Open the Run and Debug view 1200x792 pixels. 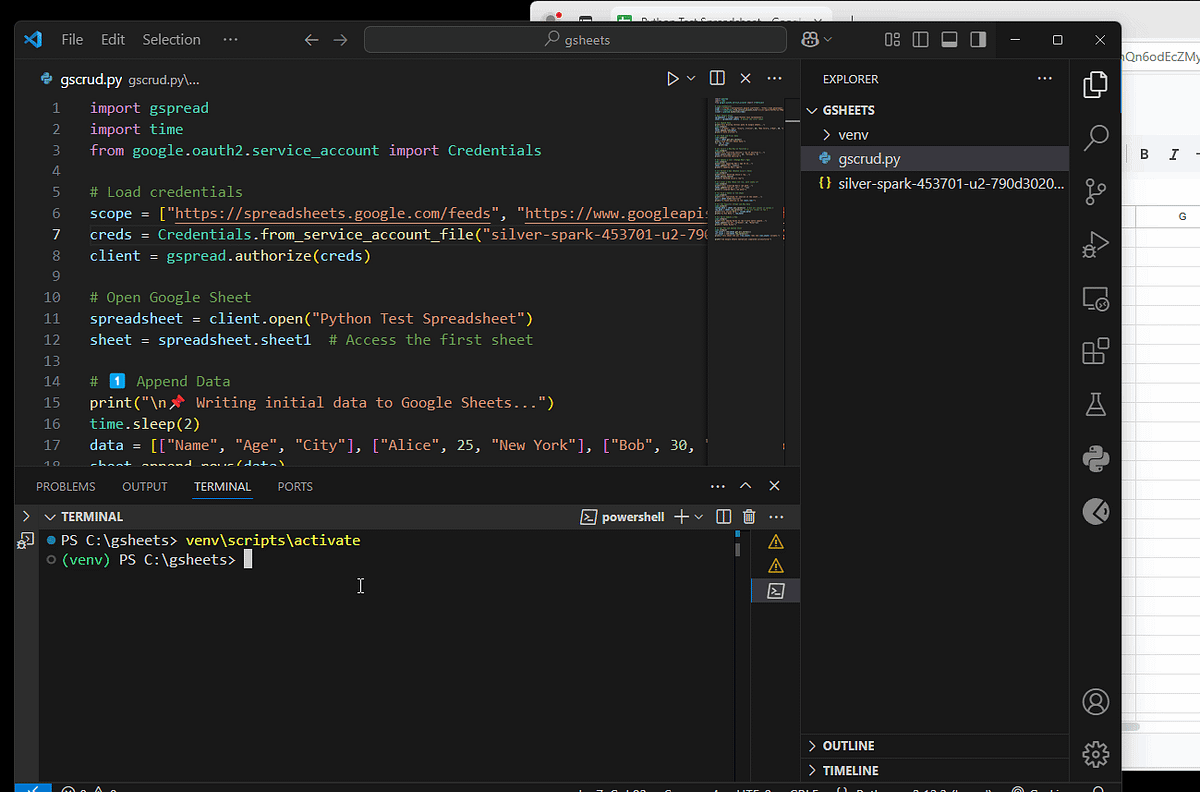[x=1096, y=244]
